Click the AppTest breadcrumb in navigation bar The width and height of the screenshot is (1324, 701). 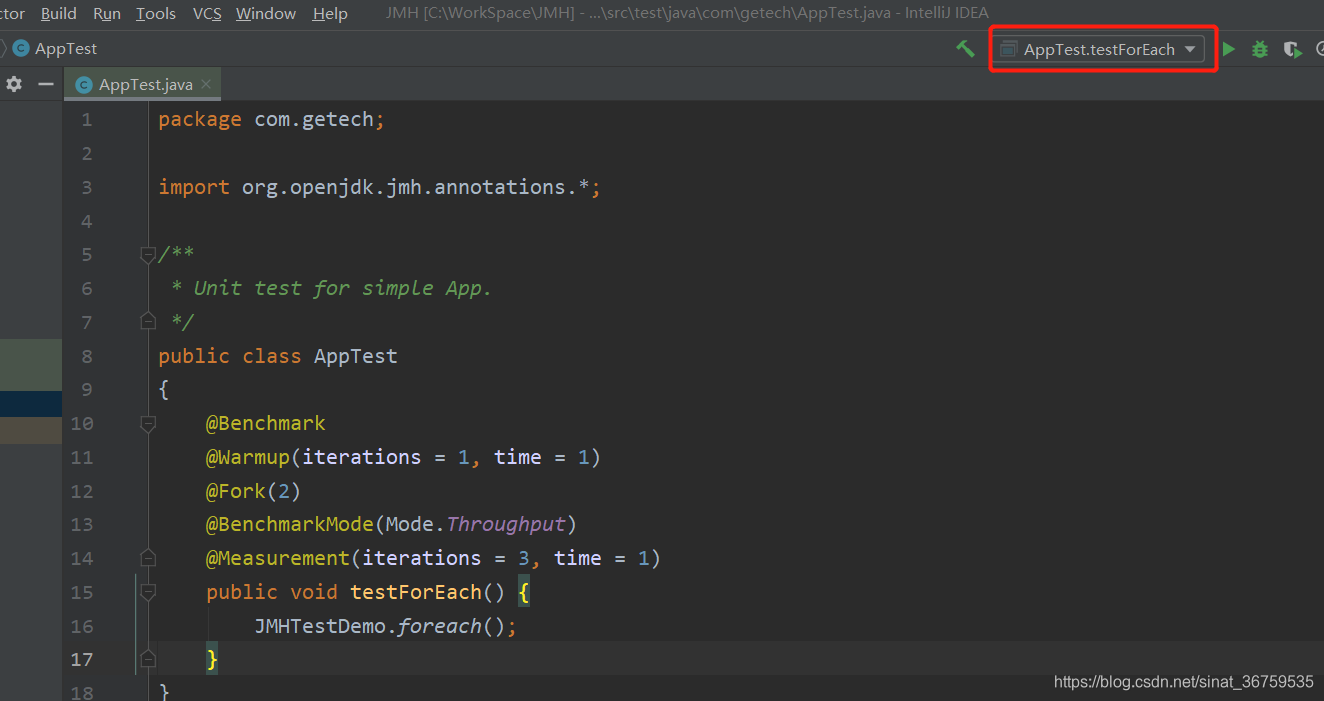(55, 48)
